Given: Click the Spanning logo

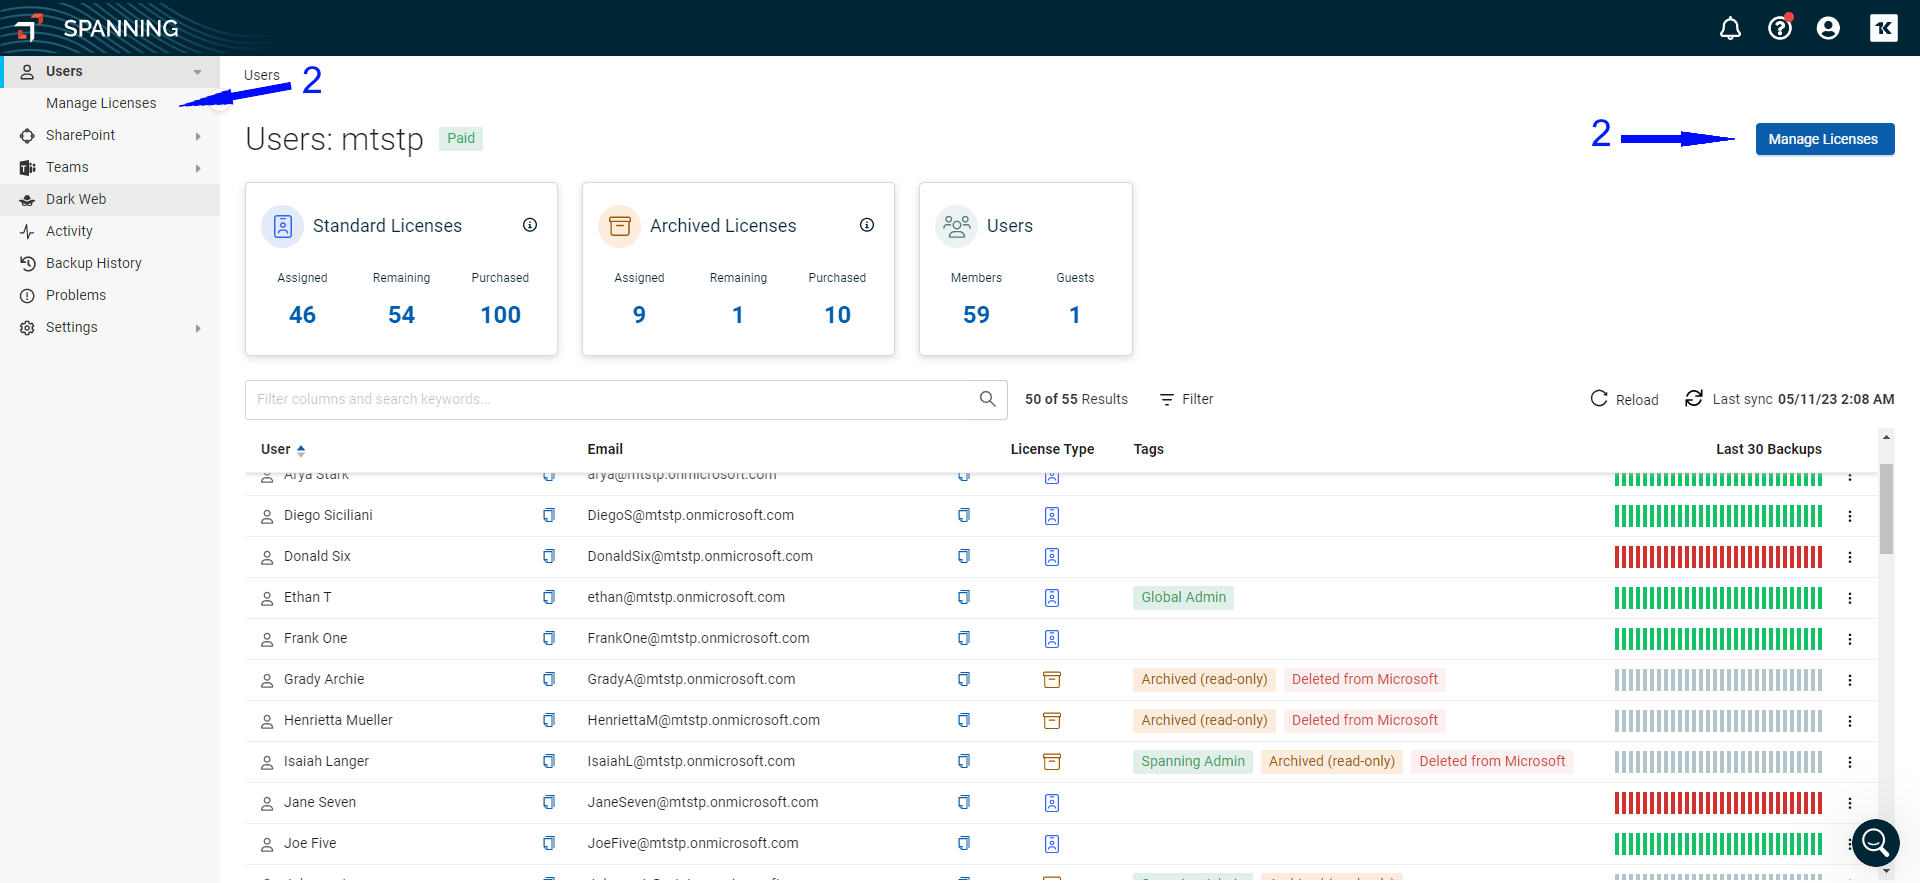Looking at the screenshot, I should (98, 28).
